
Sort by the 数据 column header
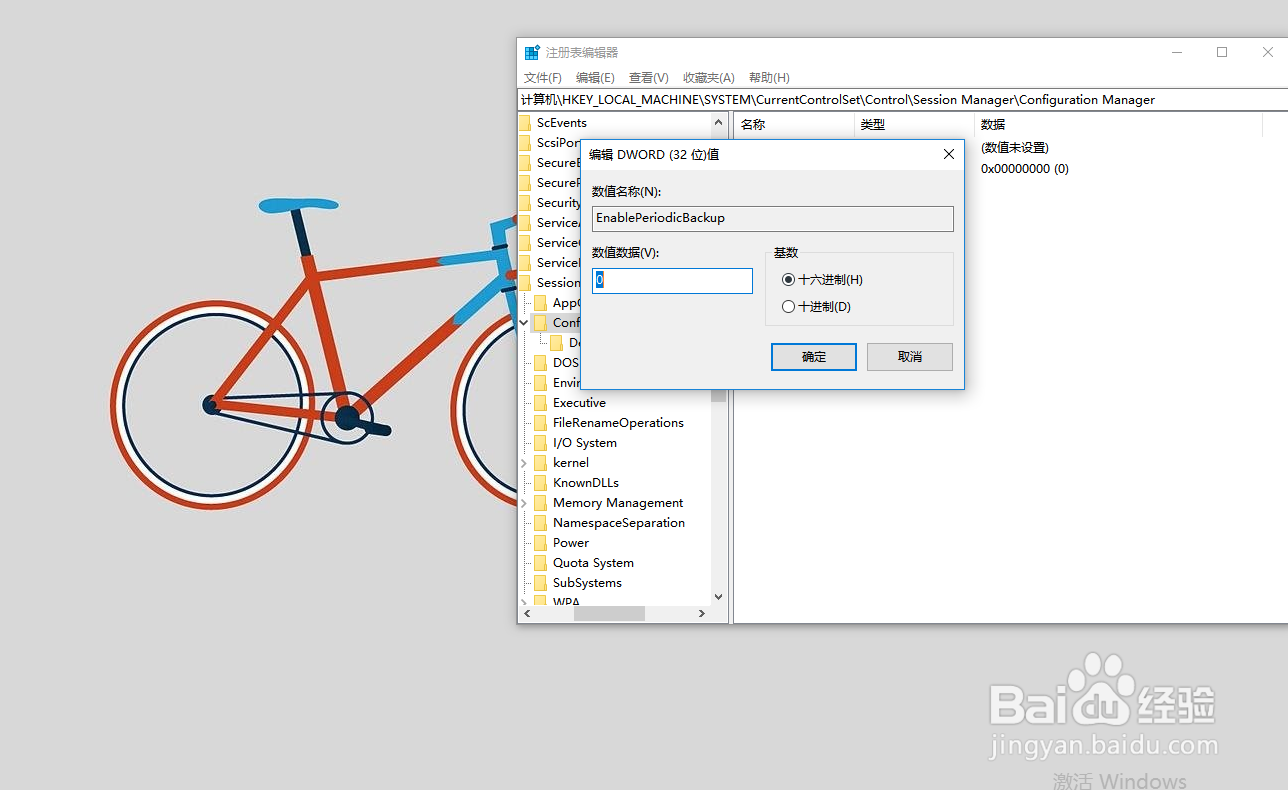1119,125
